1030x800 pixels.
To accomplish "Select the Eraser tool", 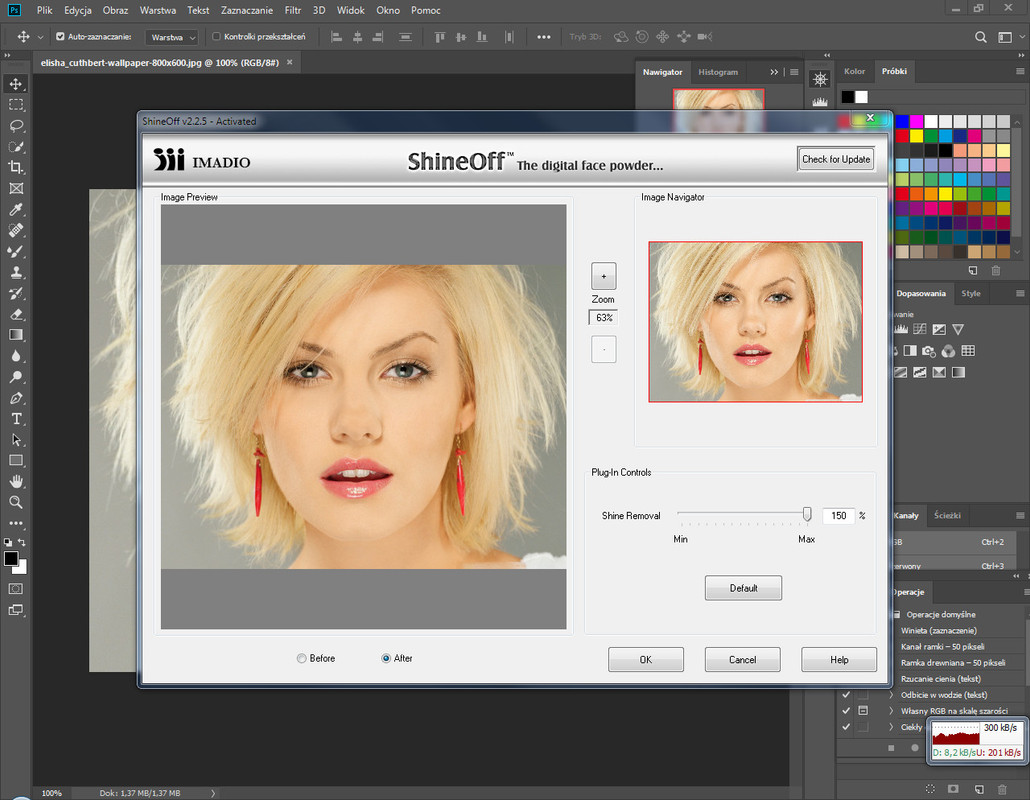I will (x=16, y=314).
